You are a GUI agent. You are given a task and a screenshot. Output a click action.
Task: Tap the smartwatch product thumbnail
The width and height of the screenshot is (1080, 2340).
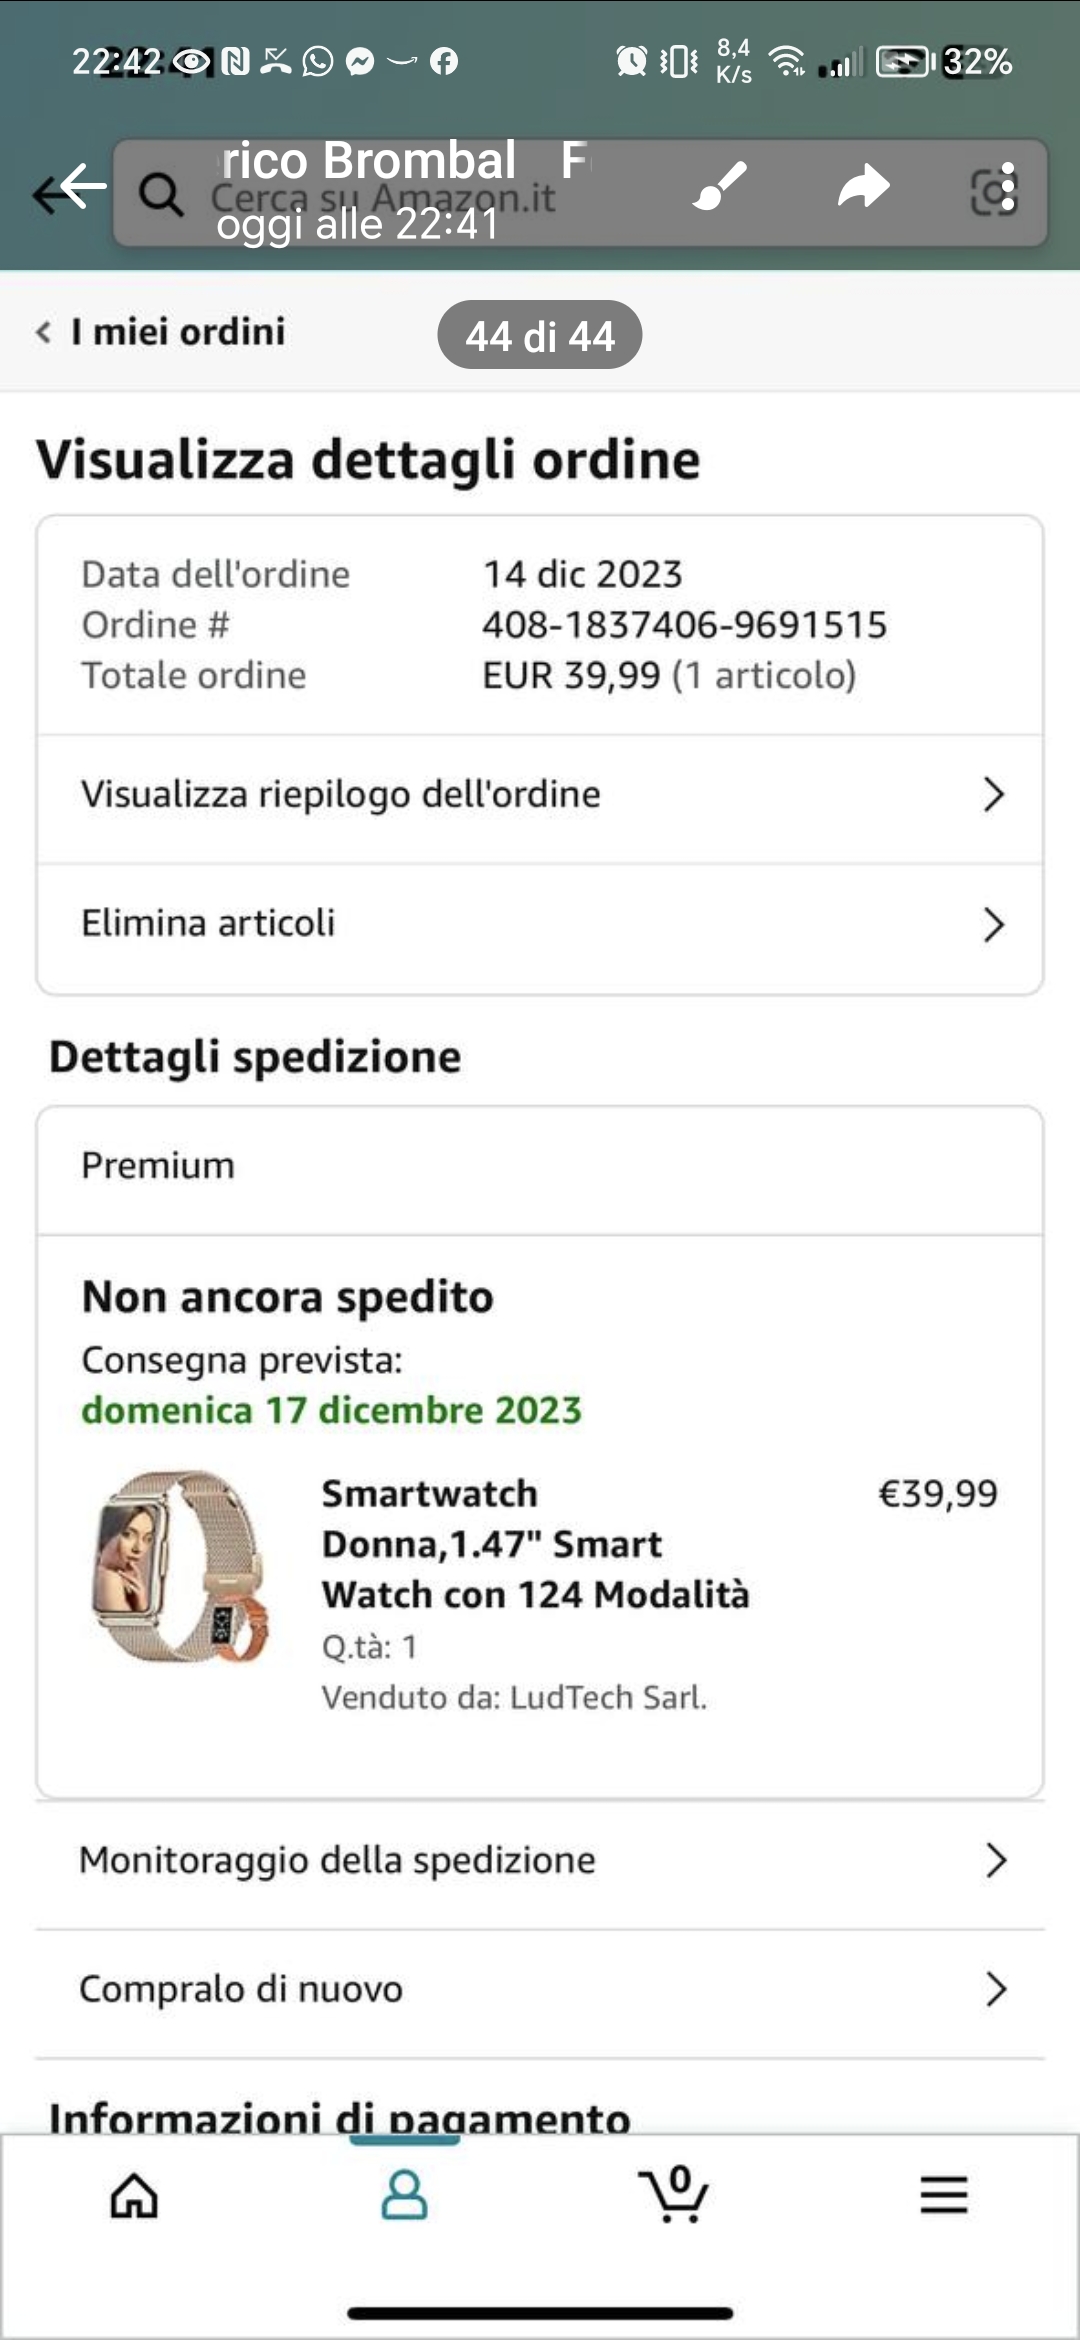[181, 1567]
